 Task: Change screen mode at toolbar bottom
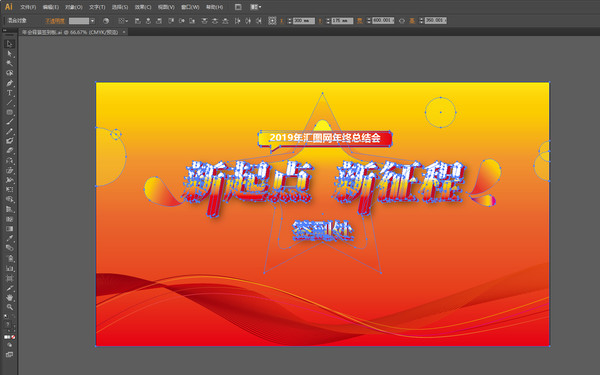click(10, 355)
